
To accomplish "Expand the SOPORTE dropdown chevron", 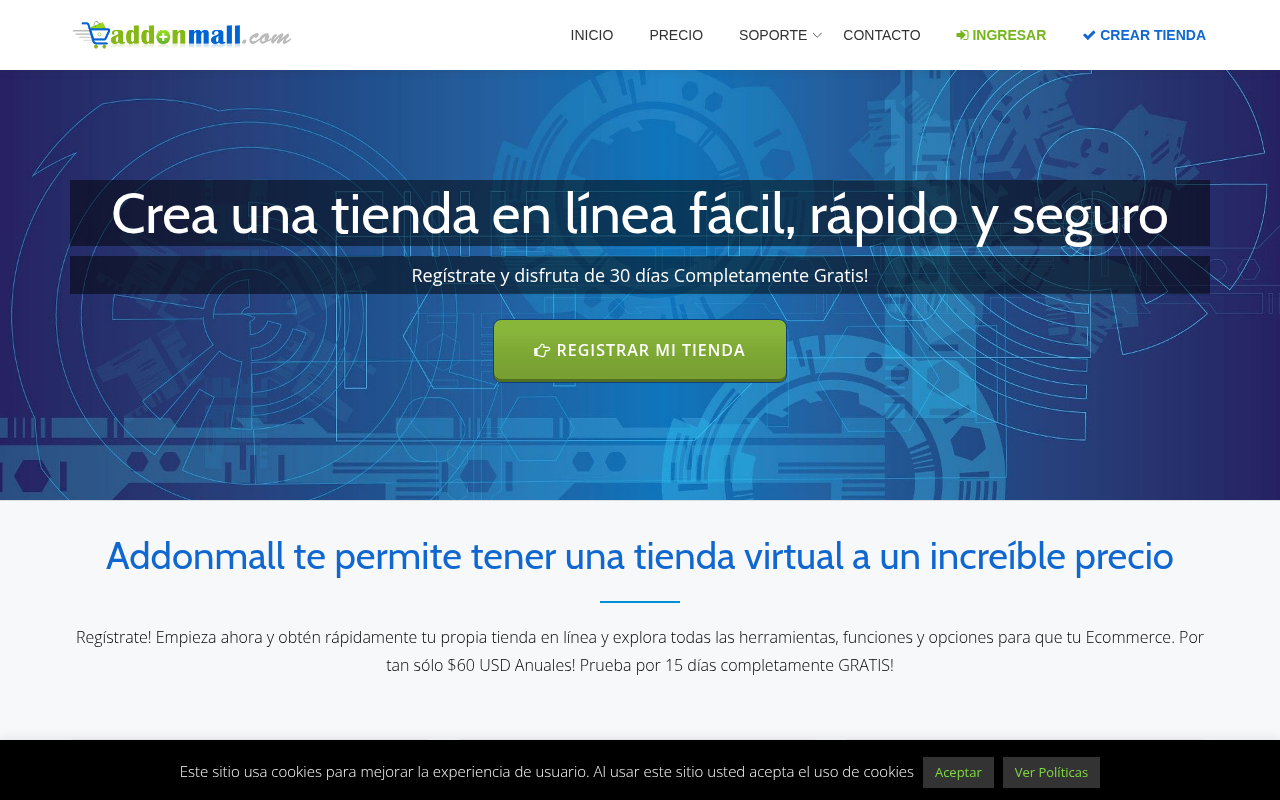I will click(817, 35).
